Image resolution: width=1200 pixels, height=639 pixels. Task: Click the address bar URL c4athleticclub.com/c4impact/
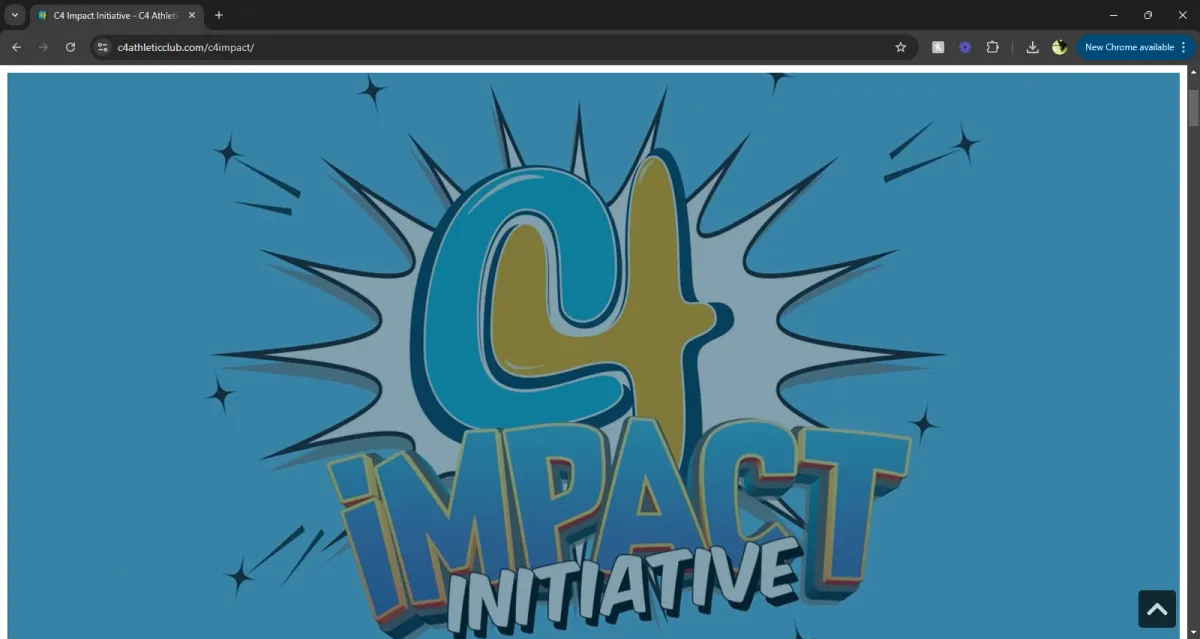point(186,47)
